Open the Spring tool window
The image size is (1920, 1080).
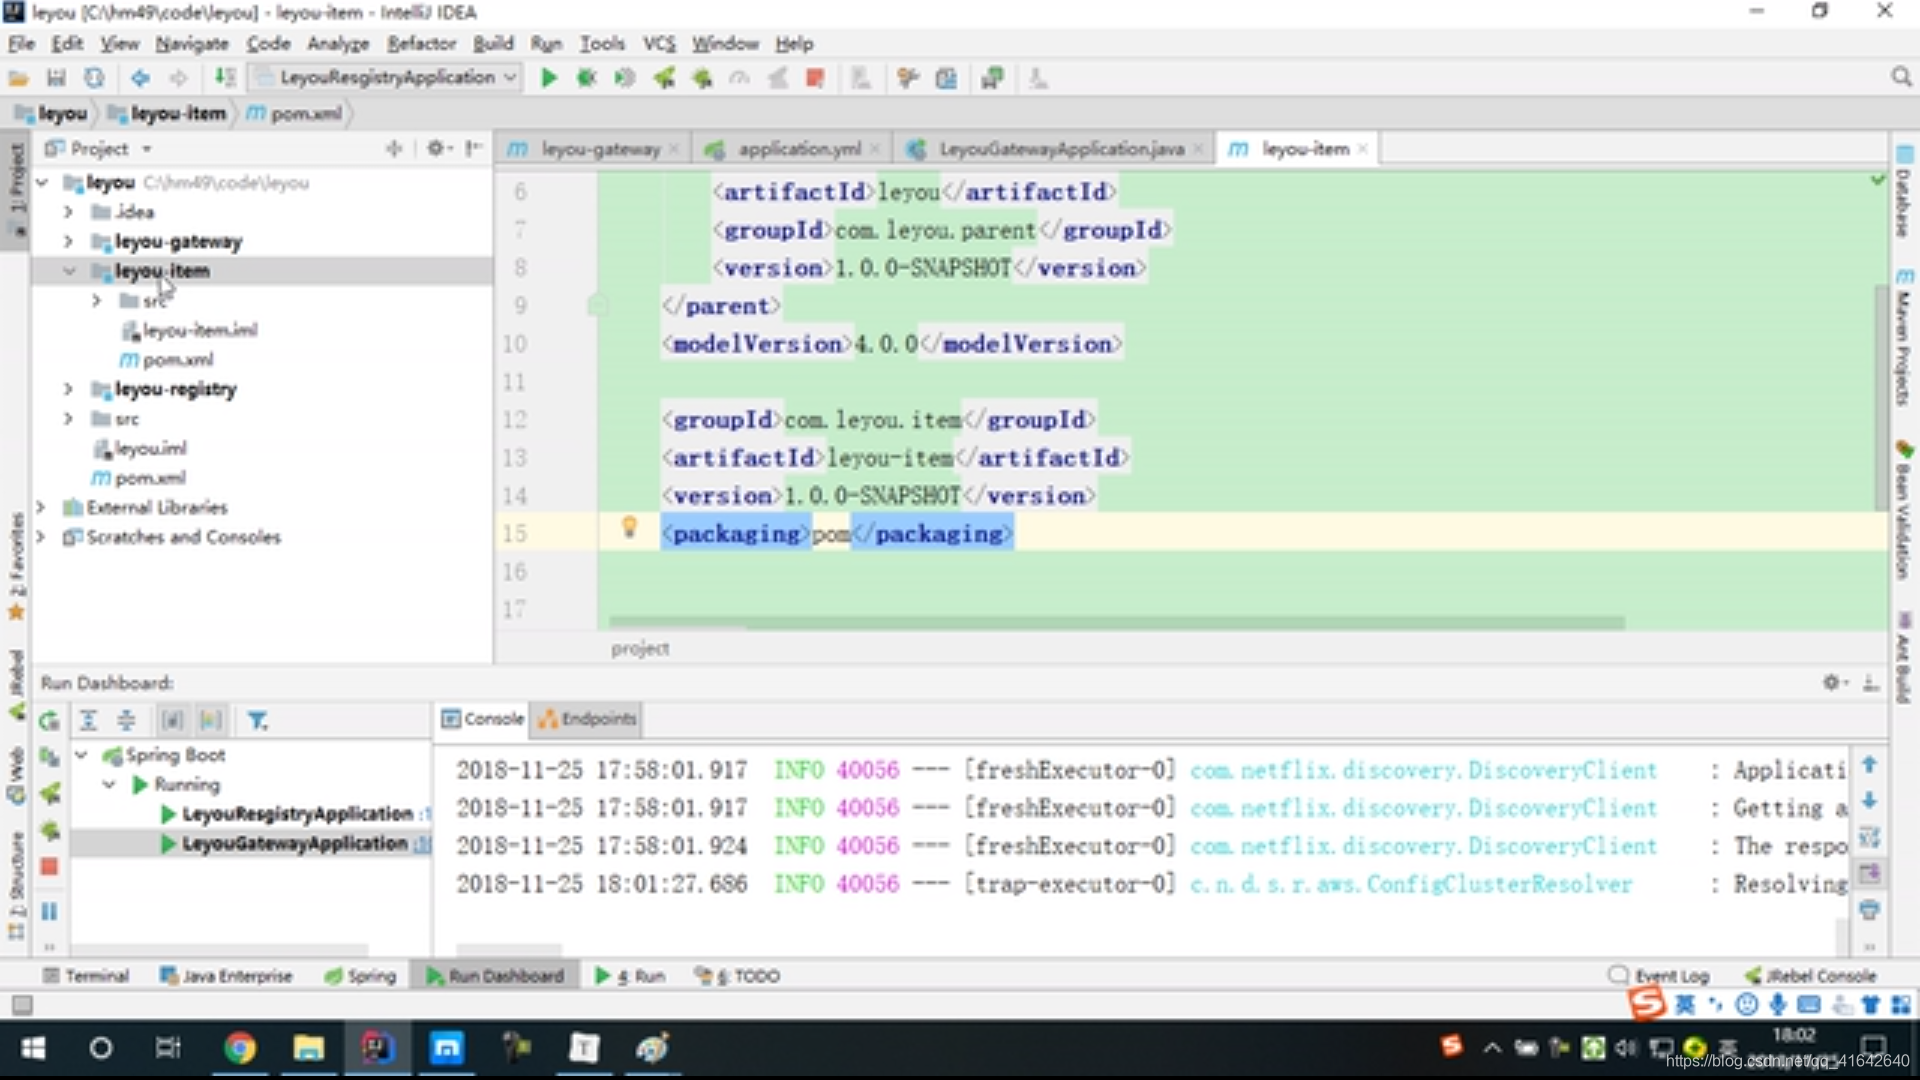(360, 976)
